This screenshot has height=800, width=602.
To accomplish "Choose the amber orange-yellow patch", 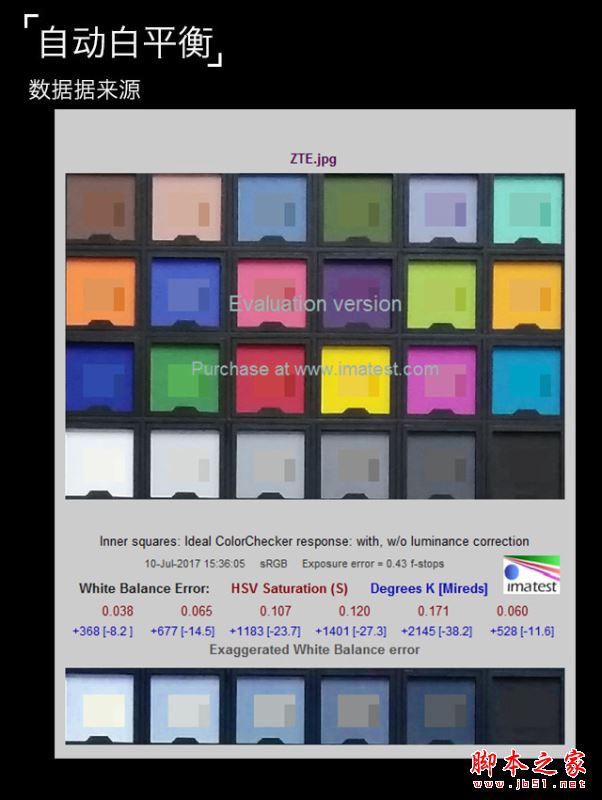I will [527, 295].
